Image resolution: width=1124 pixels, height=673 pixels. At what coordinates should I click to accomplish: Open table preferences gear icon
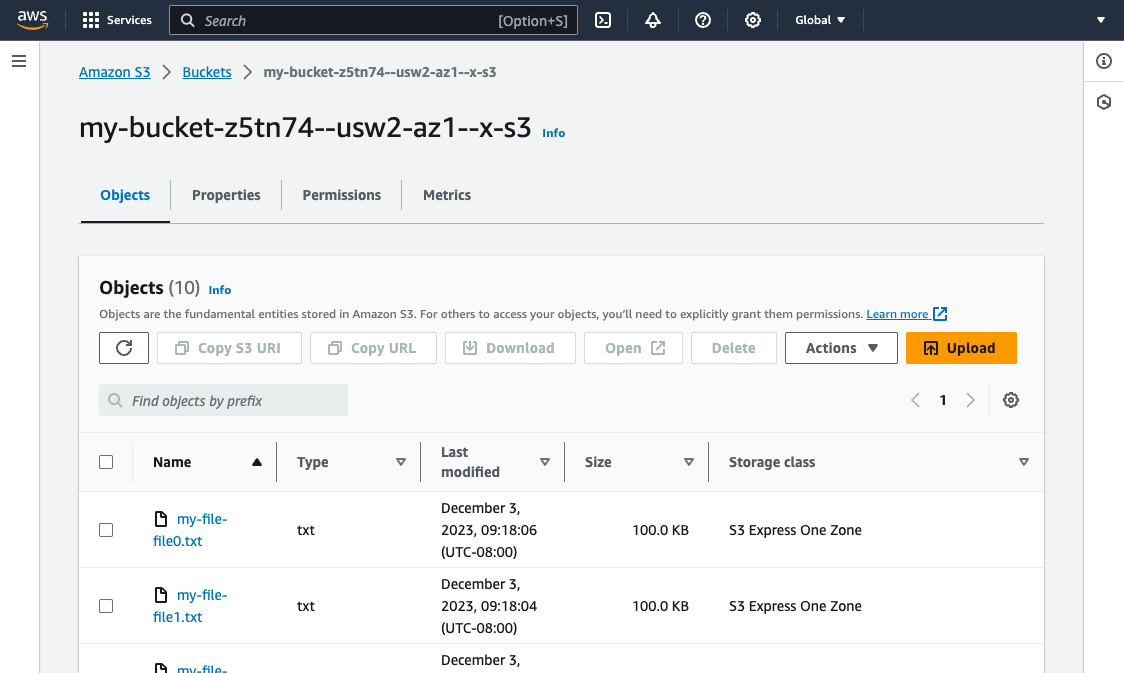1011,400
